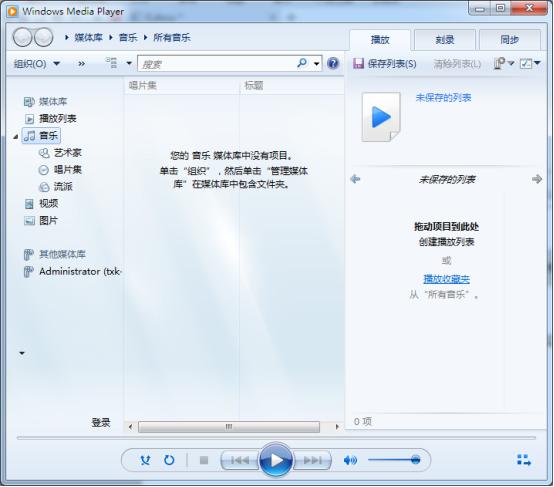Open the 组织(O) dropdown menu
The width and height of the screenshot is (554, 487).
point(37,64)
